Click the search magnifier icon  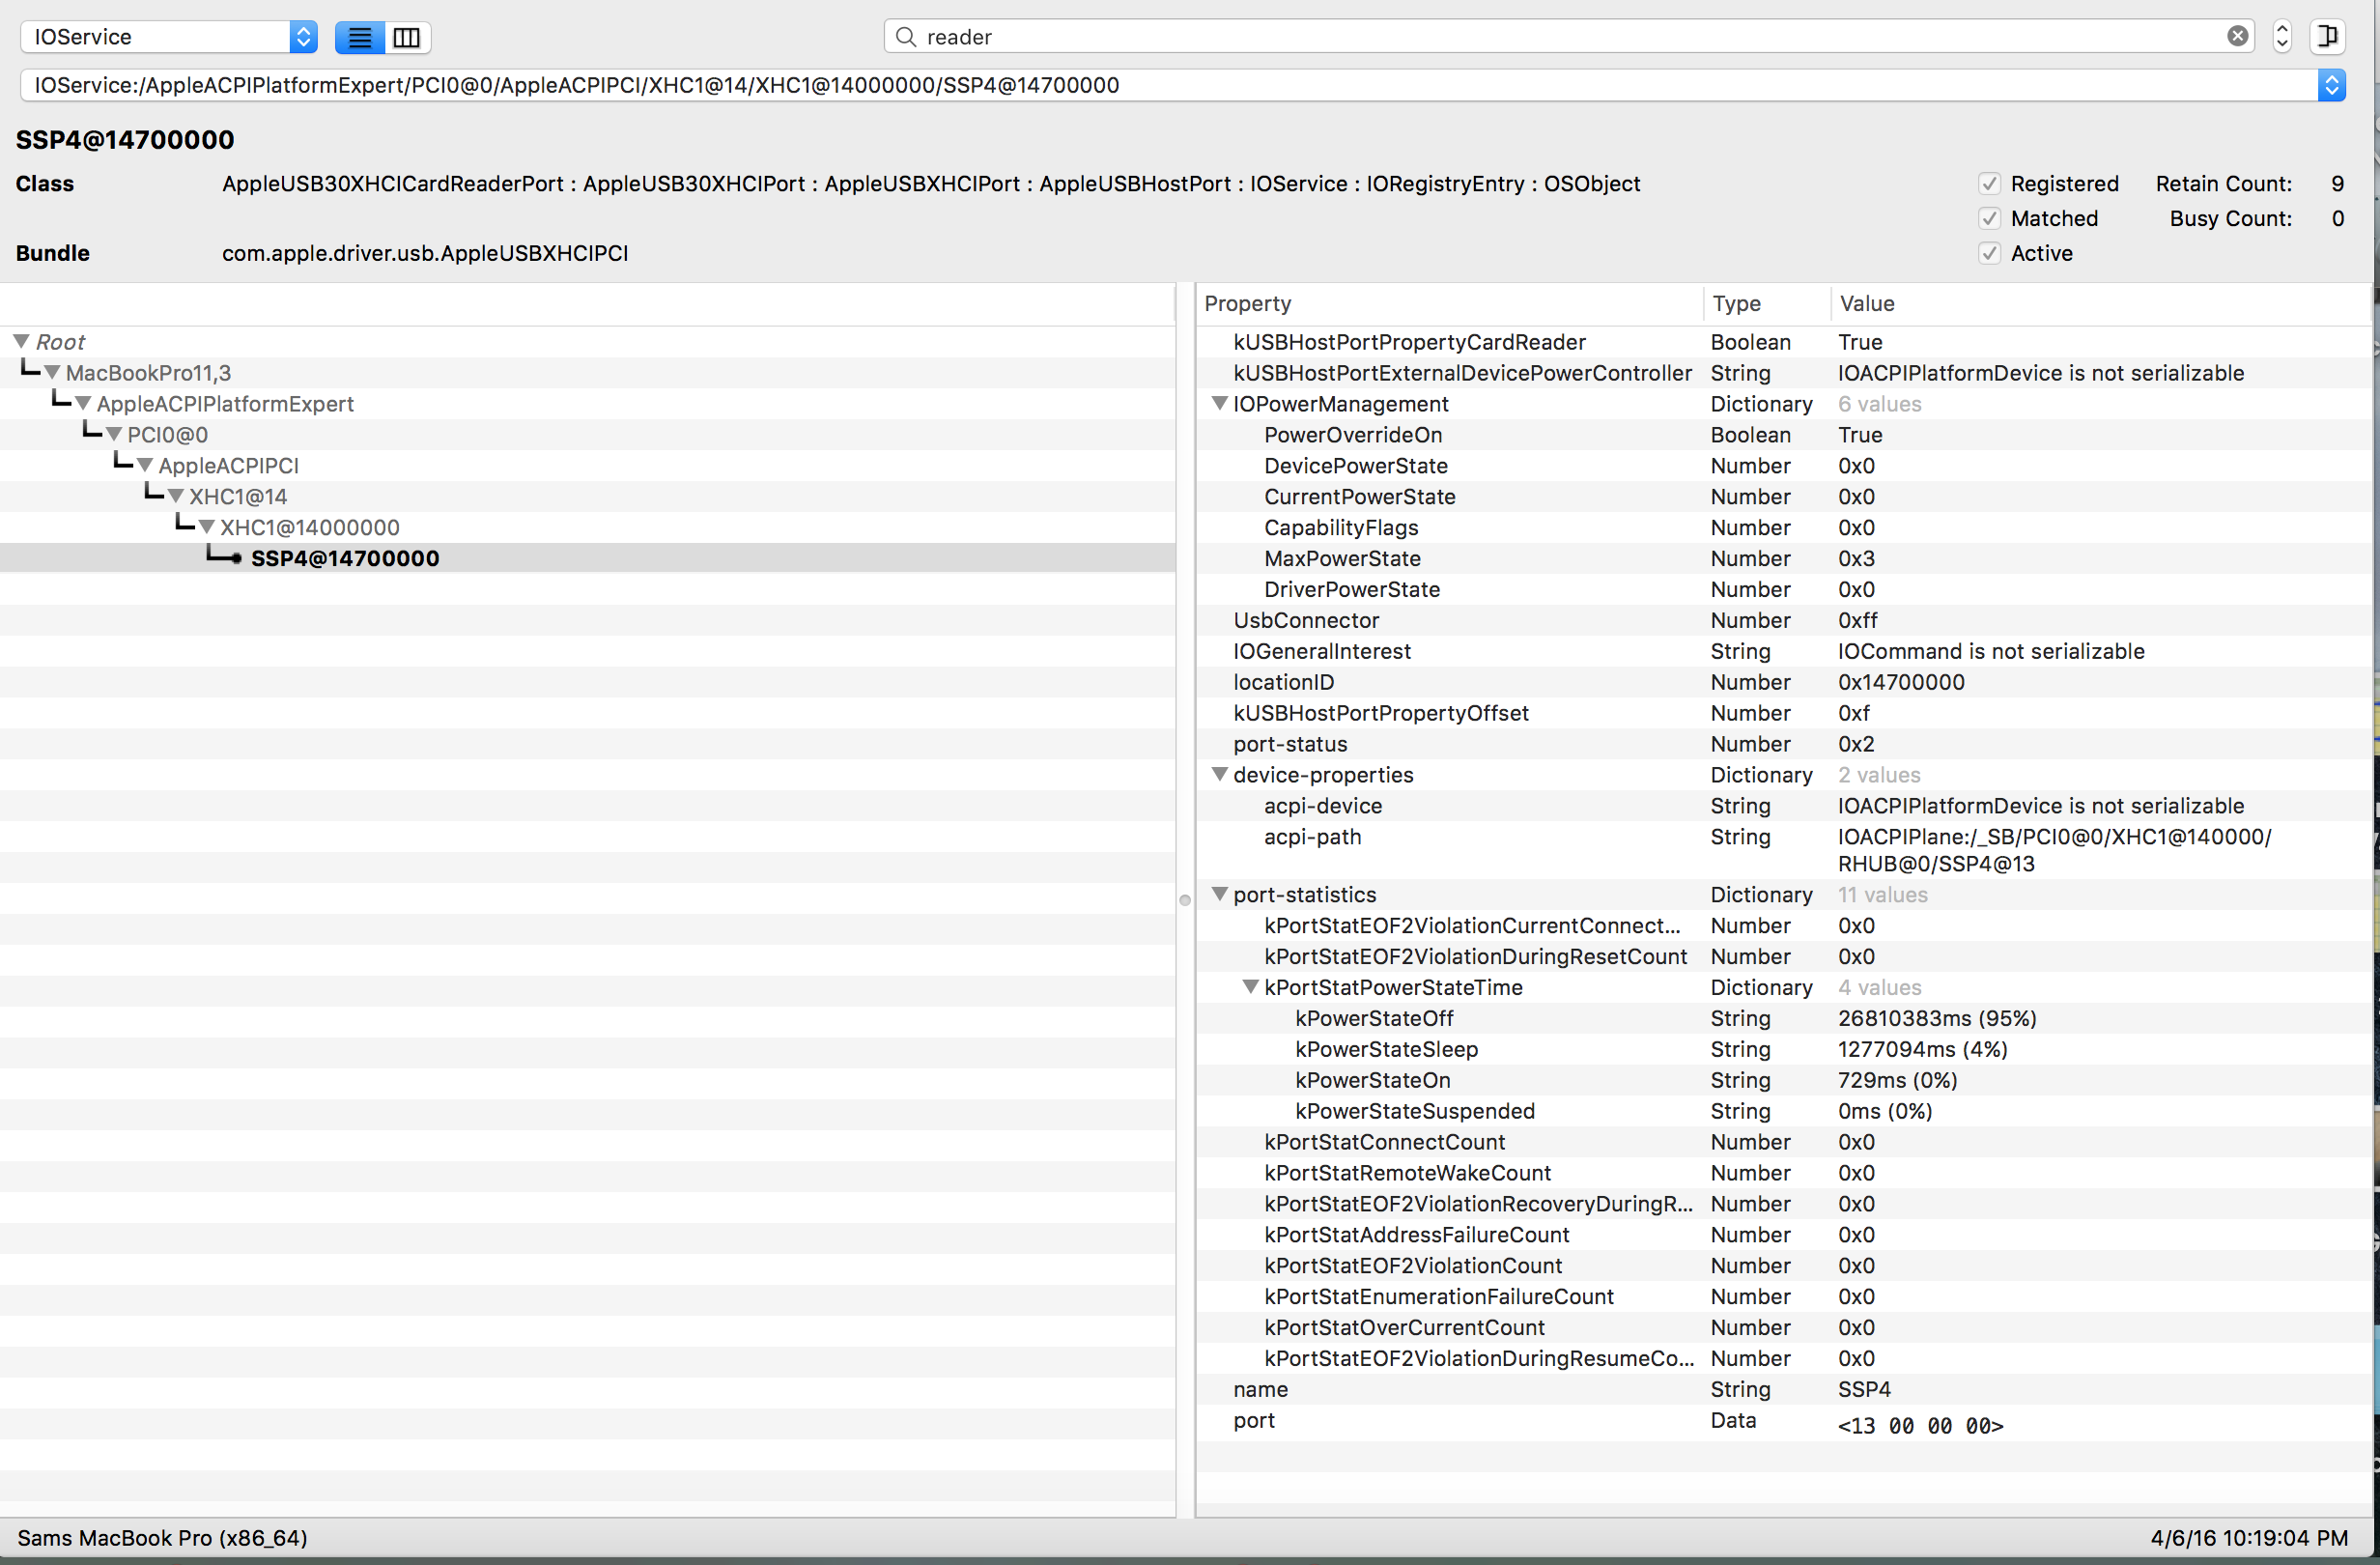[906, 37]
